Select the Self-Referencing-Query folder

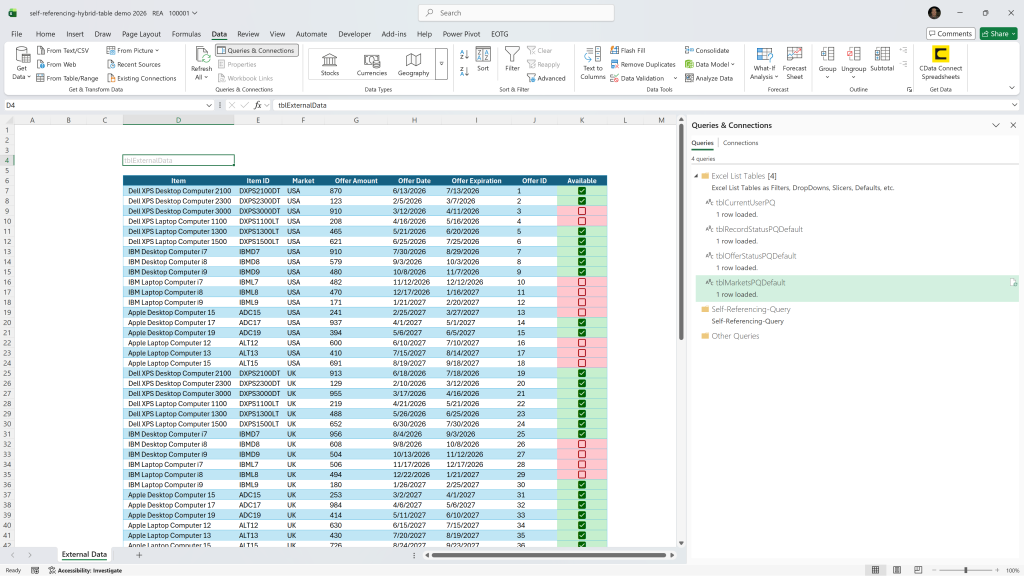point(750,310)
